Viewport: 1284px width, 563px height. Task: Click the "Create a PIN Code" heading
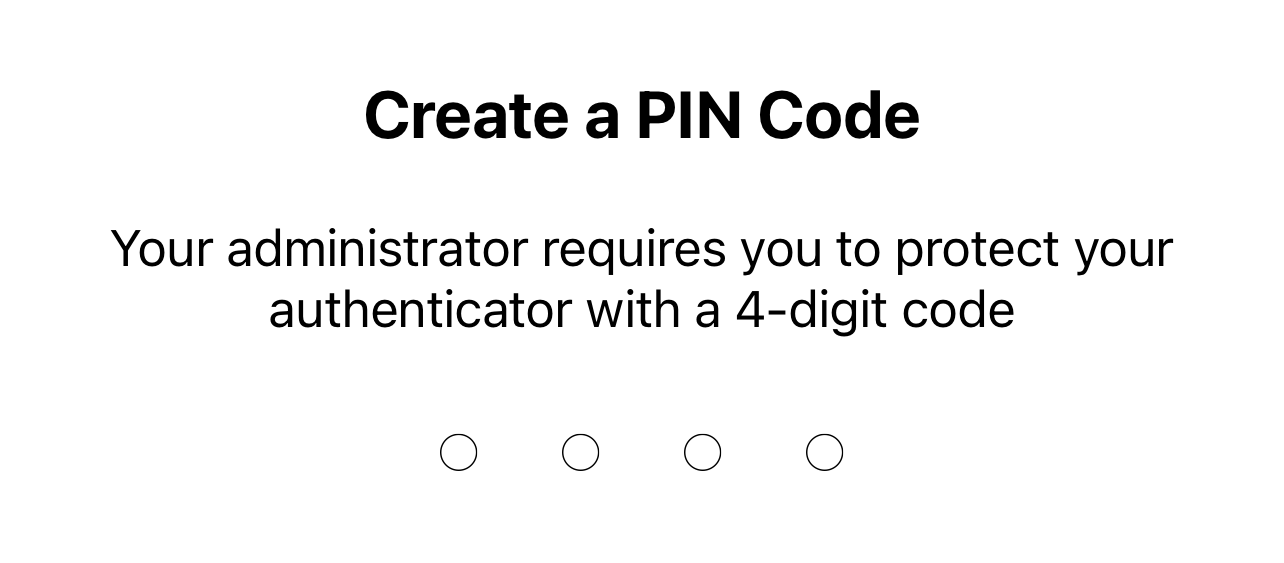641,115
